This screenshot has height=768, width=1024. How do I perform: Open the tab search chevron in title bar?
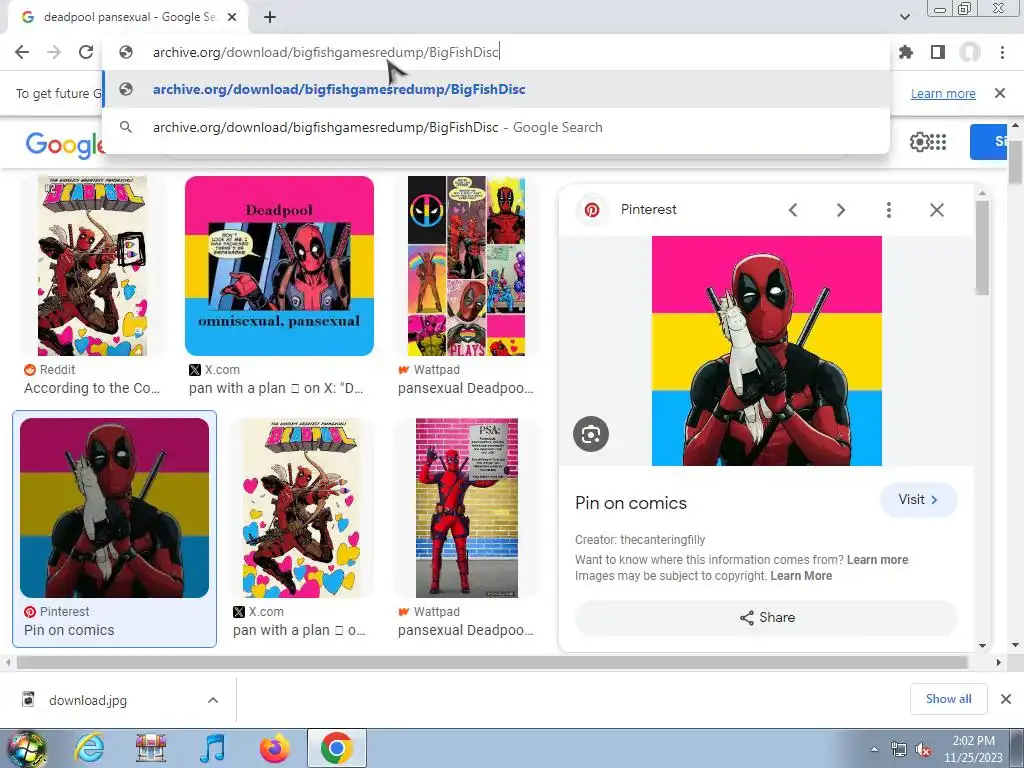click(904, 17)
